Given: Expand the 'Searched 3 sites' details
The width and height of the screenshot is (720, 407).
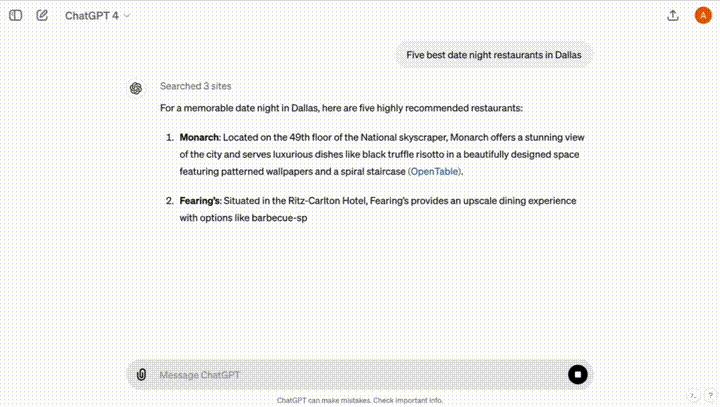Looking at the screenshot, I should coord(195,87).
